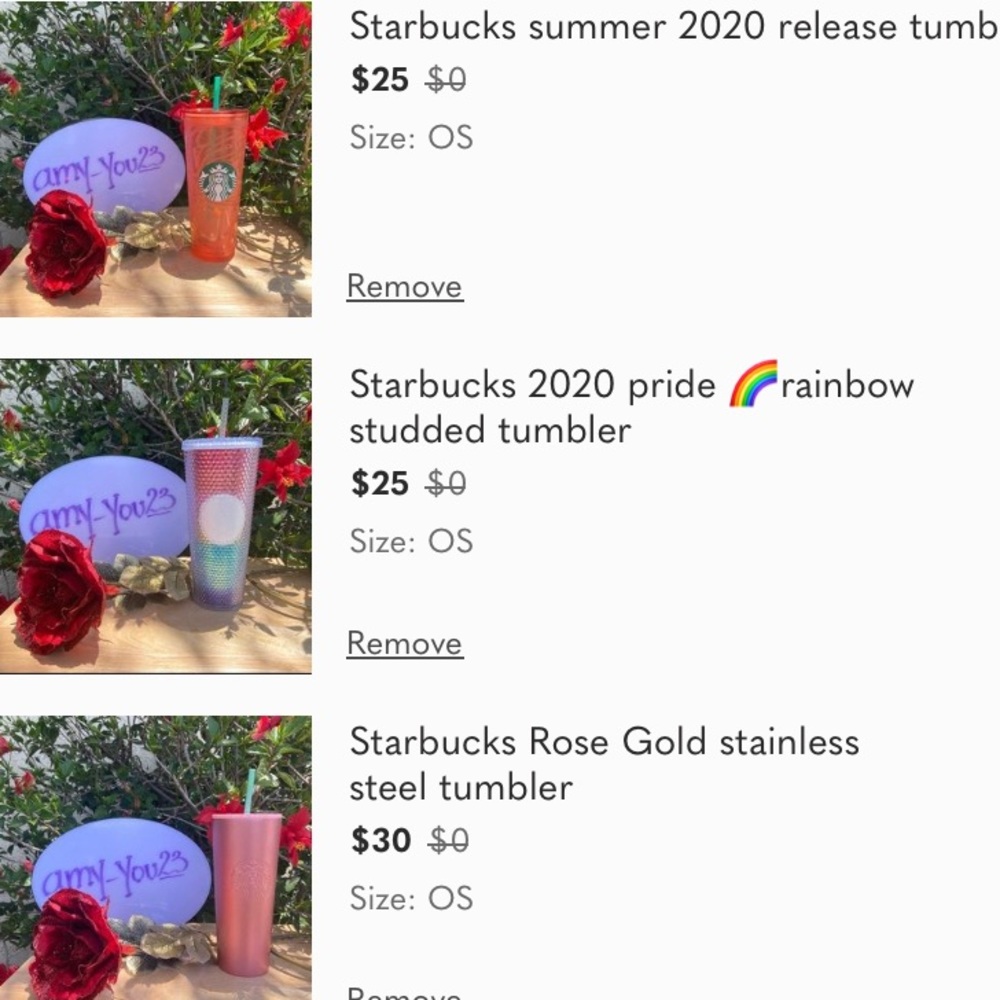
Task: Click the Rose Gold stainless steel title
Action: click(603, 764)
